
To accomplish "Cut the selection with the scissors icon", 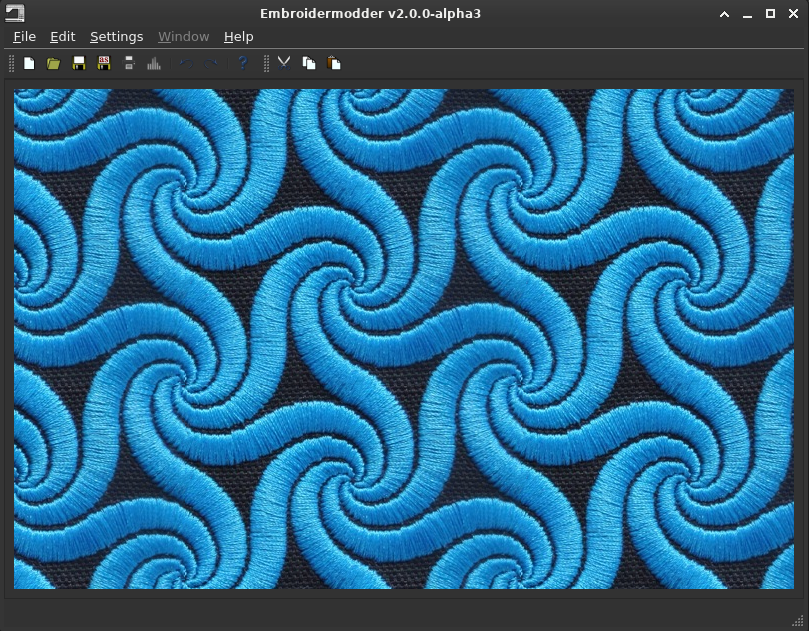I will pos(284,63).
